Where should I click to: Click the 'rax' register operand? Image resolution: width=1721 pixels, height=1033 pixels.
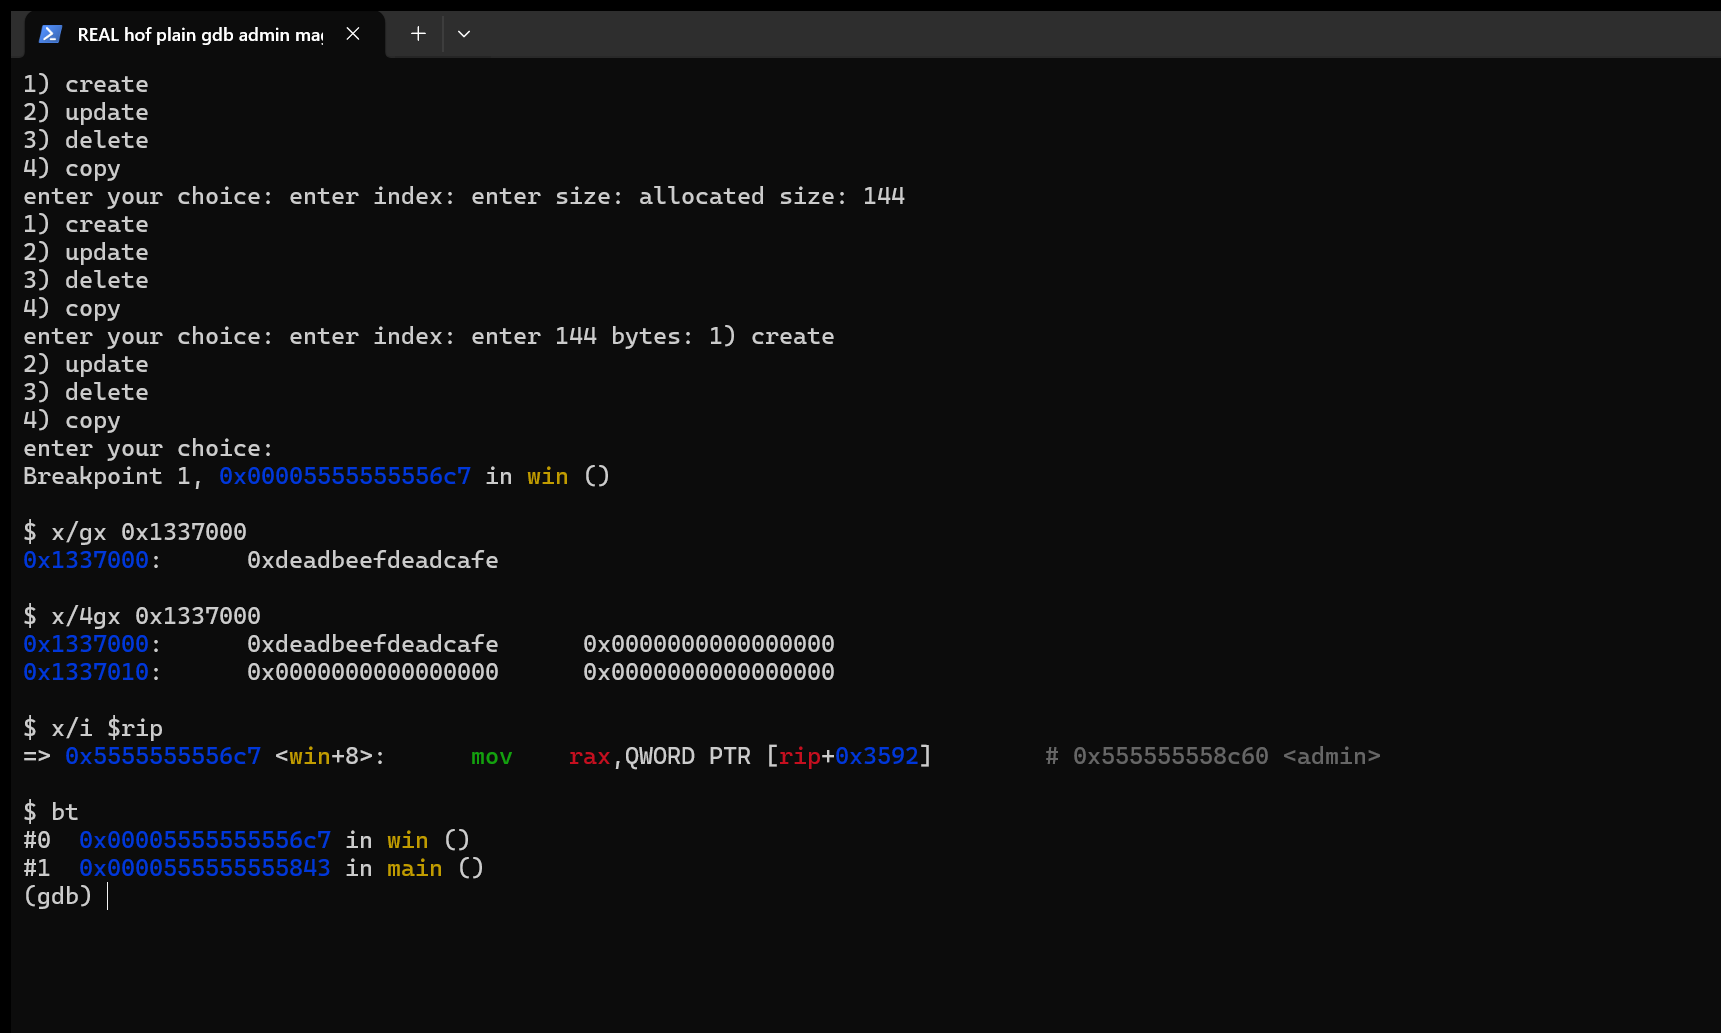point(590,756)
